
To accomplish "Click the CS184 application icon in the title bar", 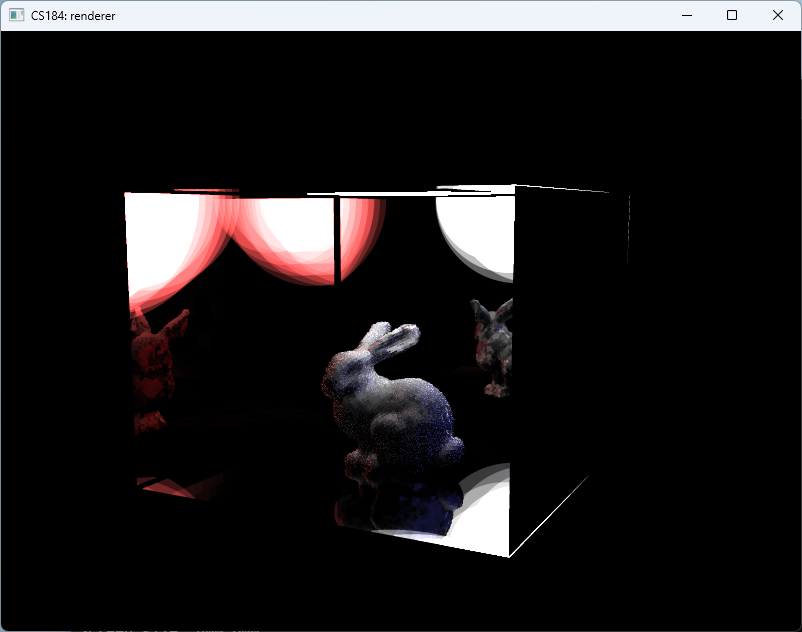I will tap(16, 15).
